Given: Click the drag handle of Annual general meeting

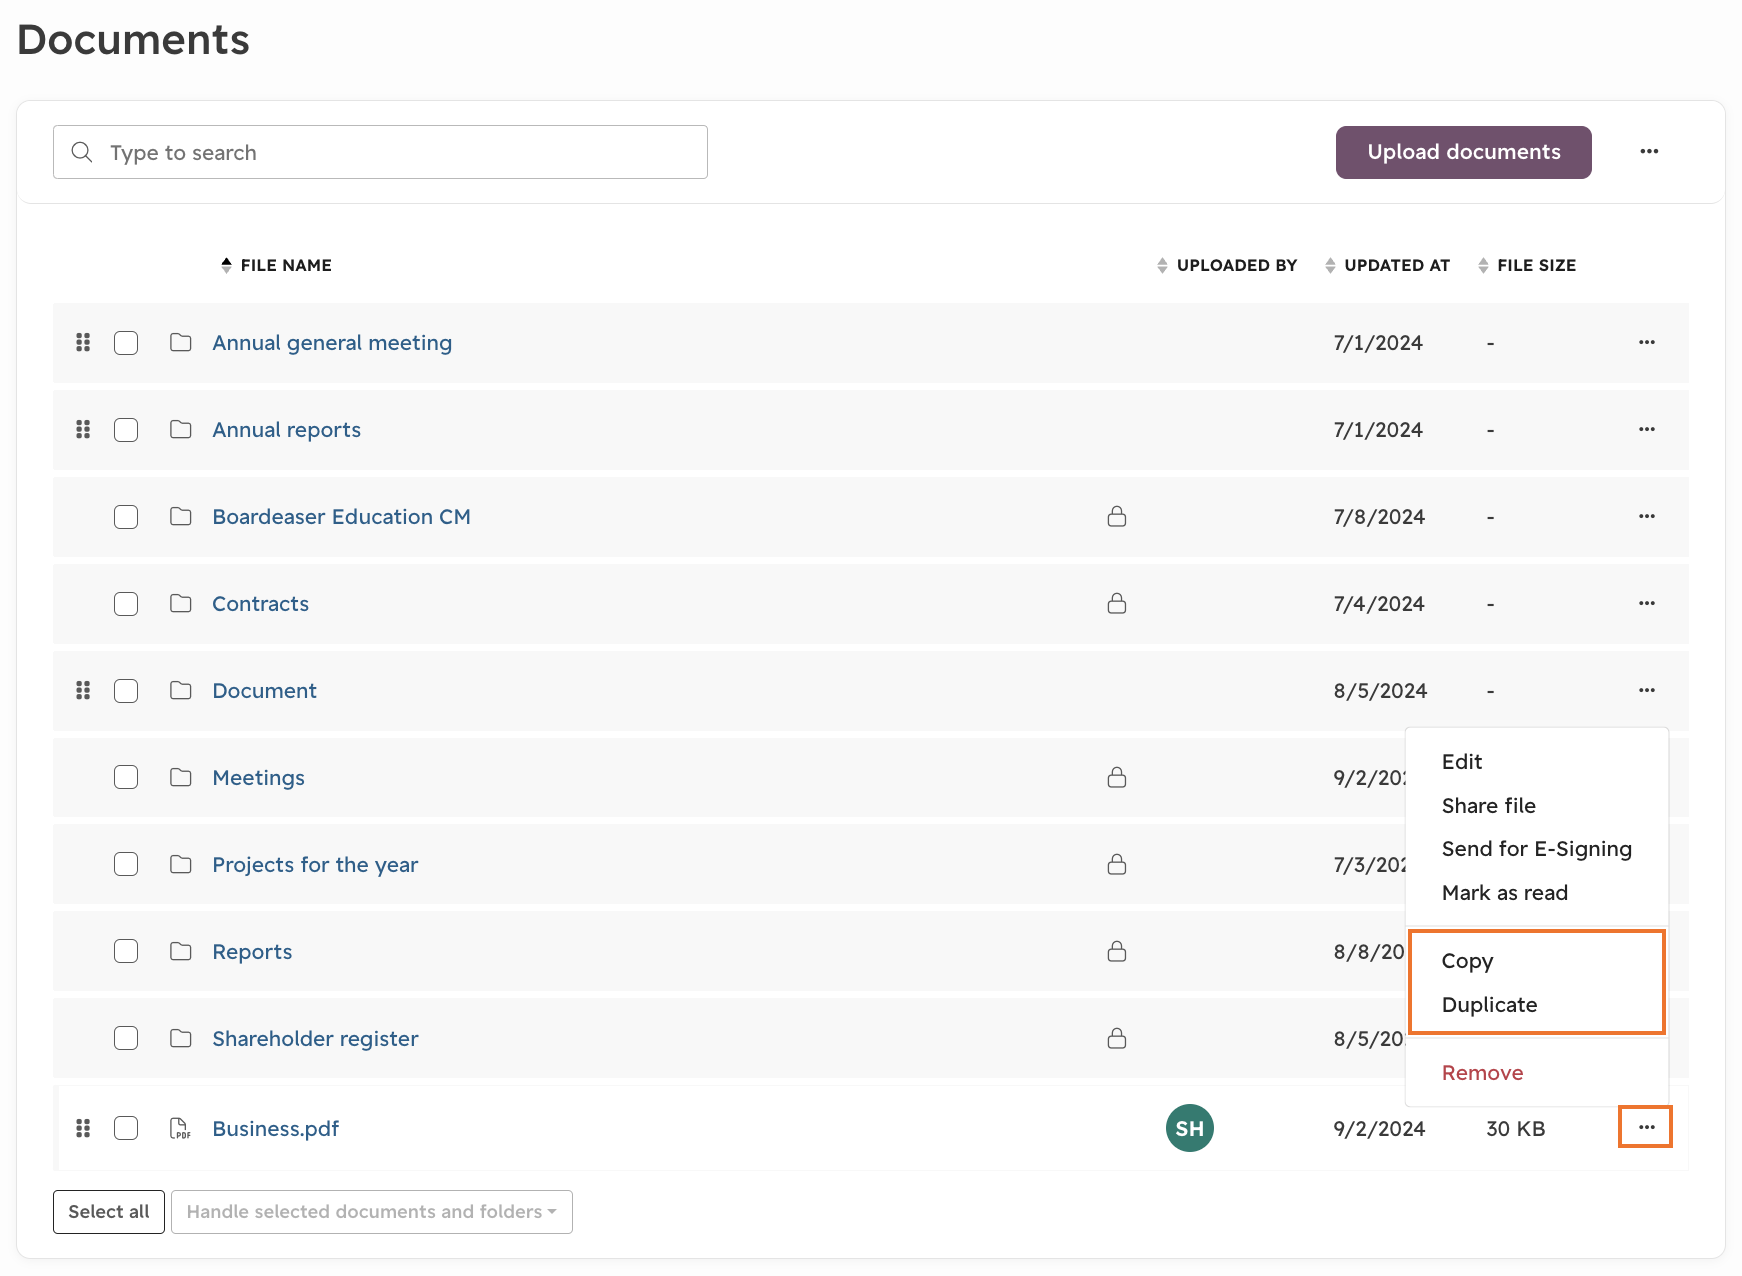Looking at the screenshot, I should tap(83, 343).
